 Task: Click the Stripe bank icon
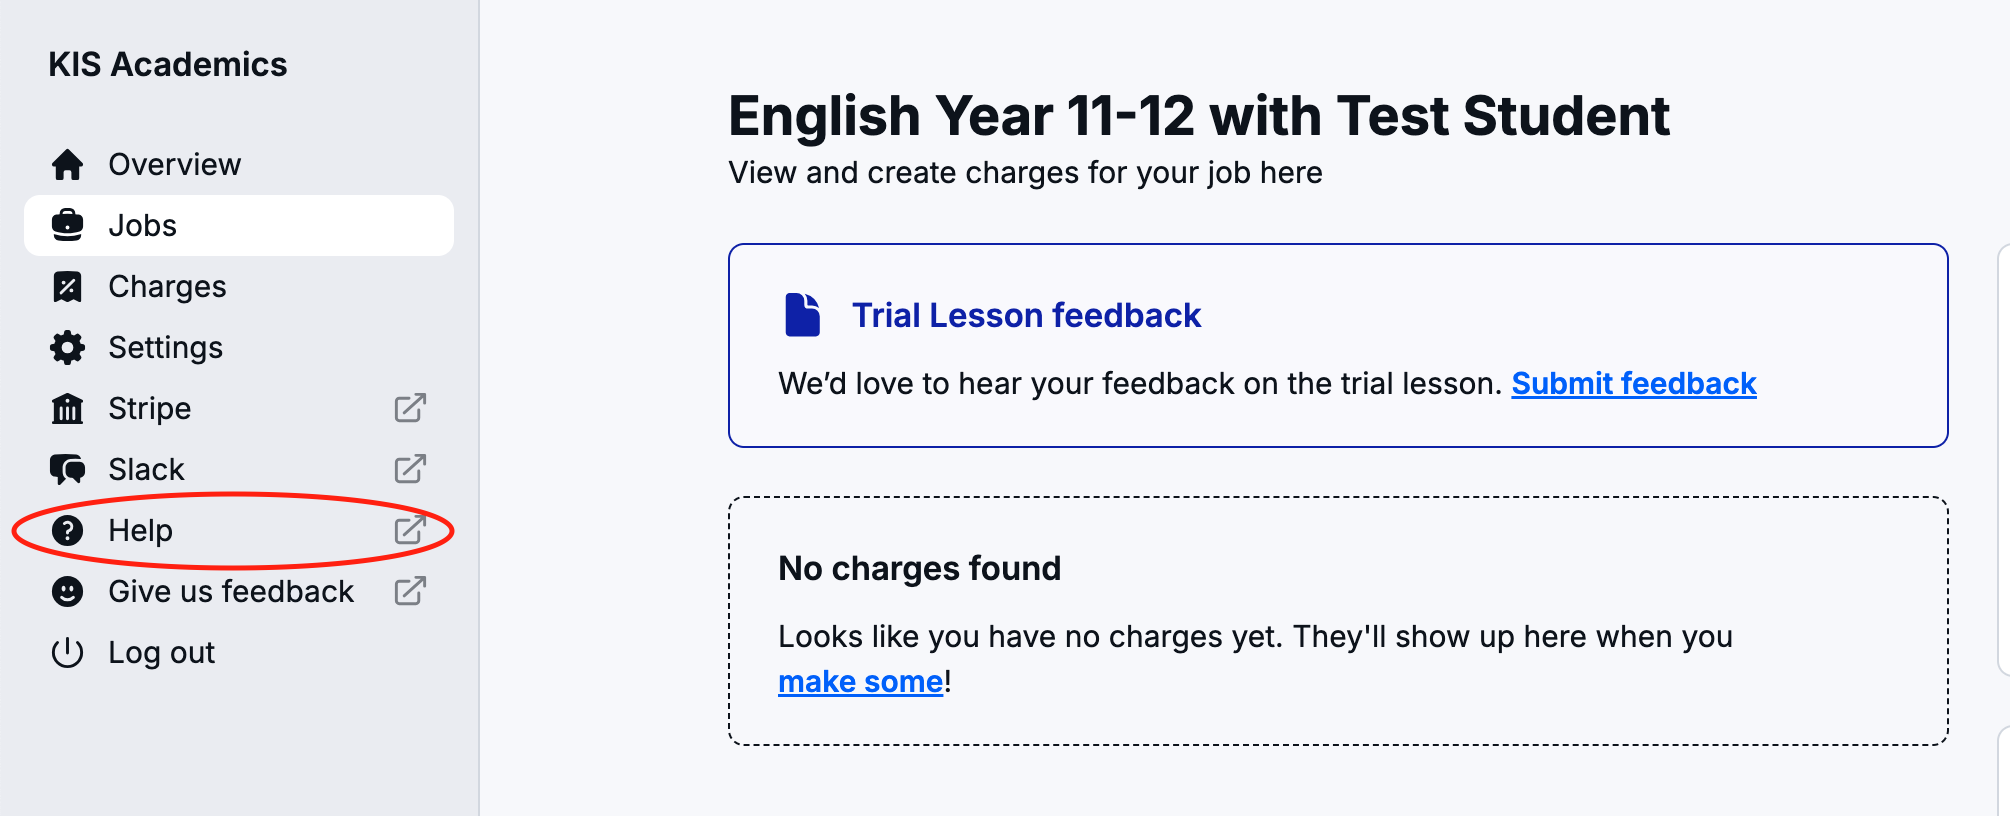point(67,409)
